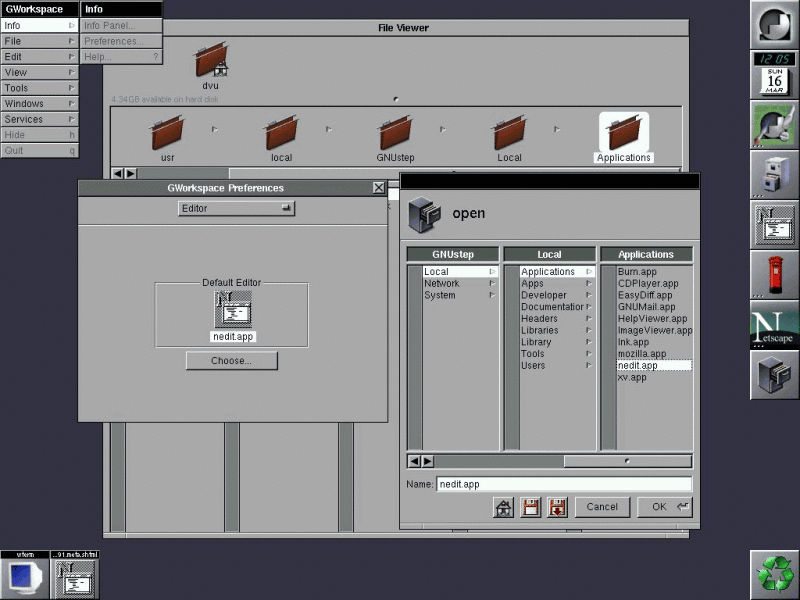The width and height of the screenshot is (800, 600).
Task: Click the Name text field
Action: click(x=563, y=484)
